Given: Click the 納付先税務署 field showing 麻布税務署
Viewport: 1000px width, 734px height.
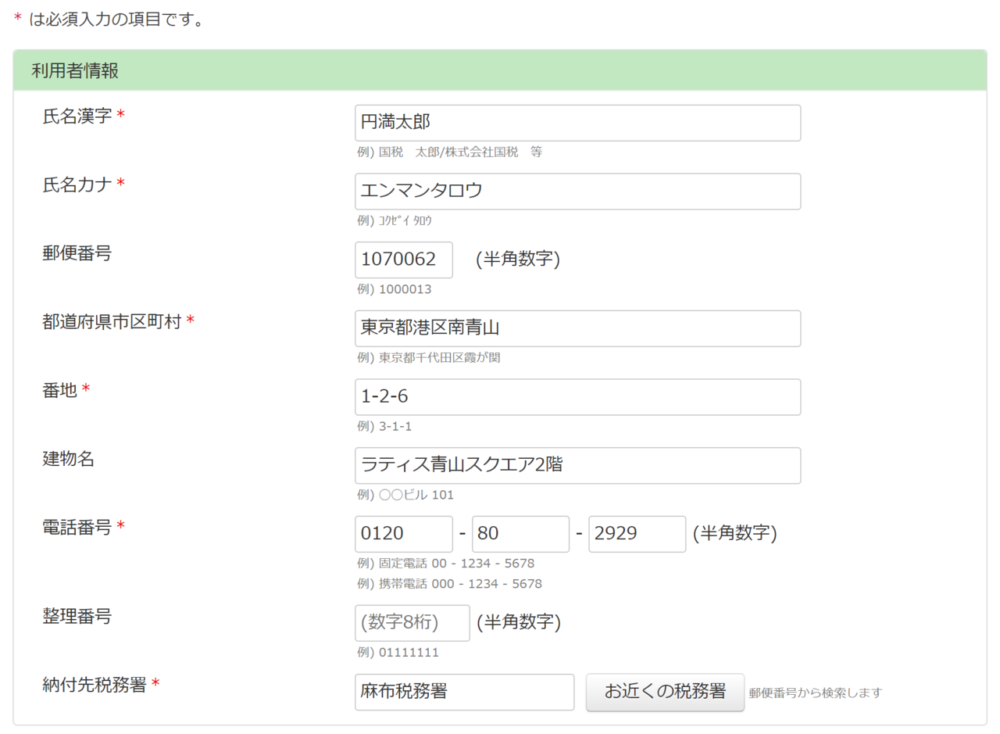Looking at the screenshot, I should (x=464, y=692).
